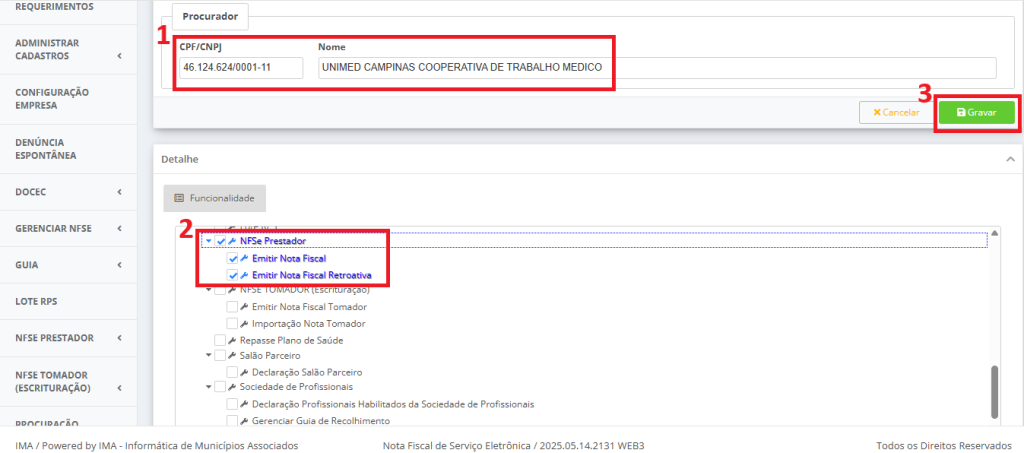The height and width of the screenshot is (453, 1024).
Task: Click the green Gravar button
Action: [x=976, y=112]
